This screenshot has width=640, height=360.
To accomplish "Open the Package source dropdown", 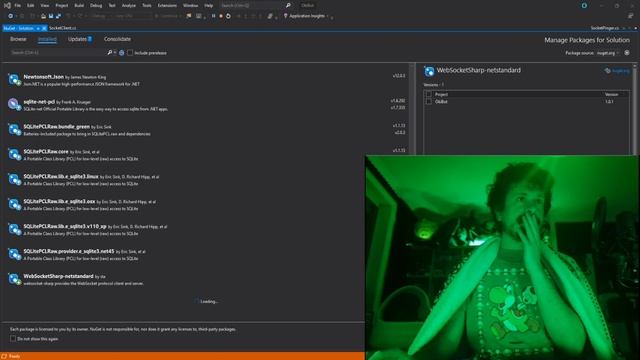I will coord(607,53).
